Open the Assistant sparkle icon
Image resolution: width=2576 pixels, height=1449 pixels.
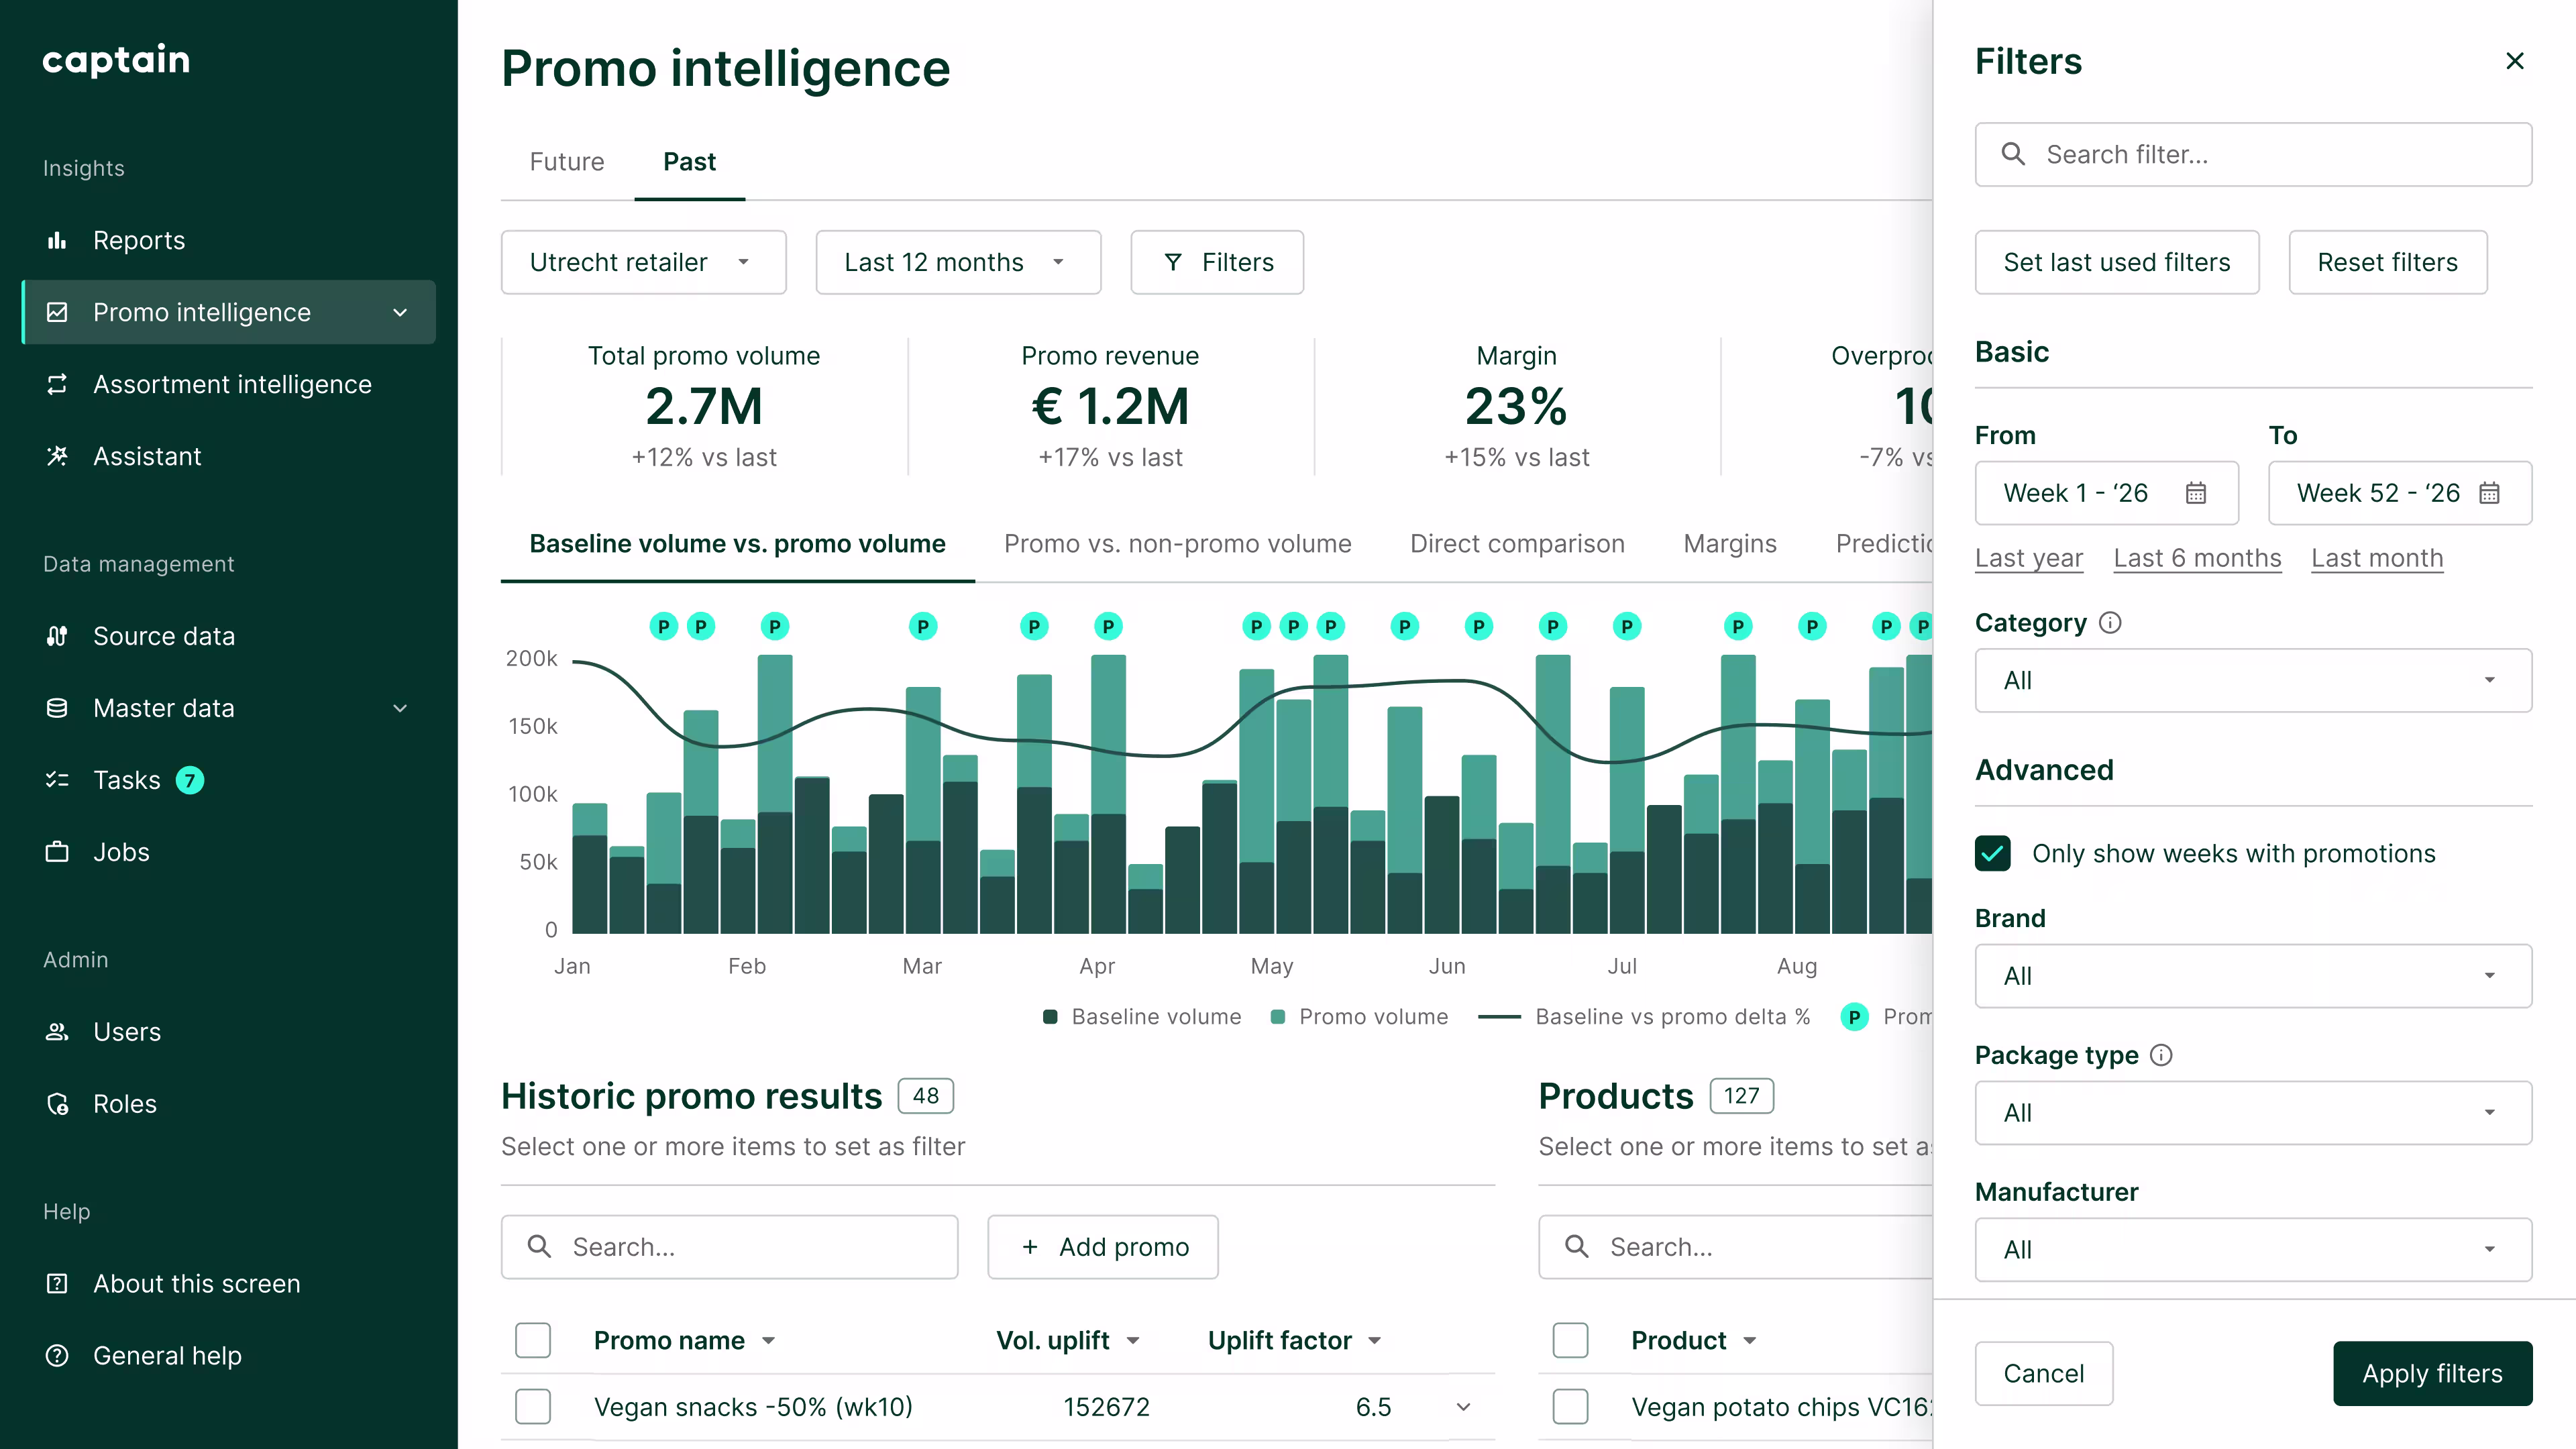57,456
